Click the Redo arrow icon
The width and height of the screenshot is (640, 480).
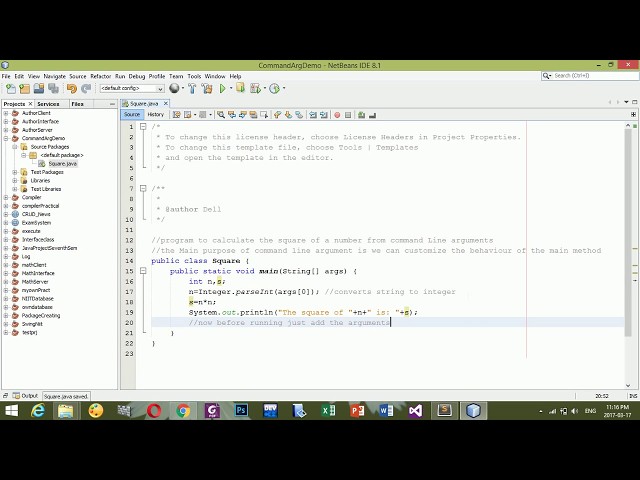[86, 88]
